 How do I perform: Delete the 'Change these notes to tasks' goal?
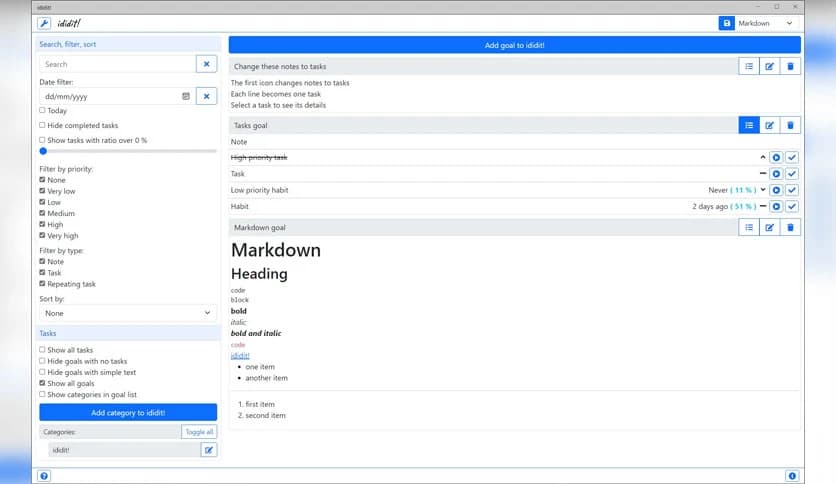pos(790,67)
